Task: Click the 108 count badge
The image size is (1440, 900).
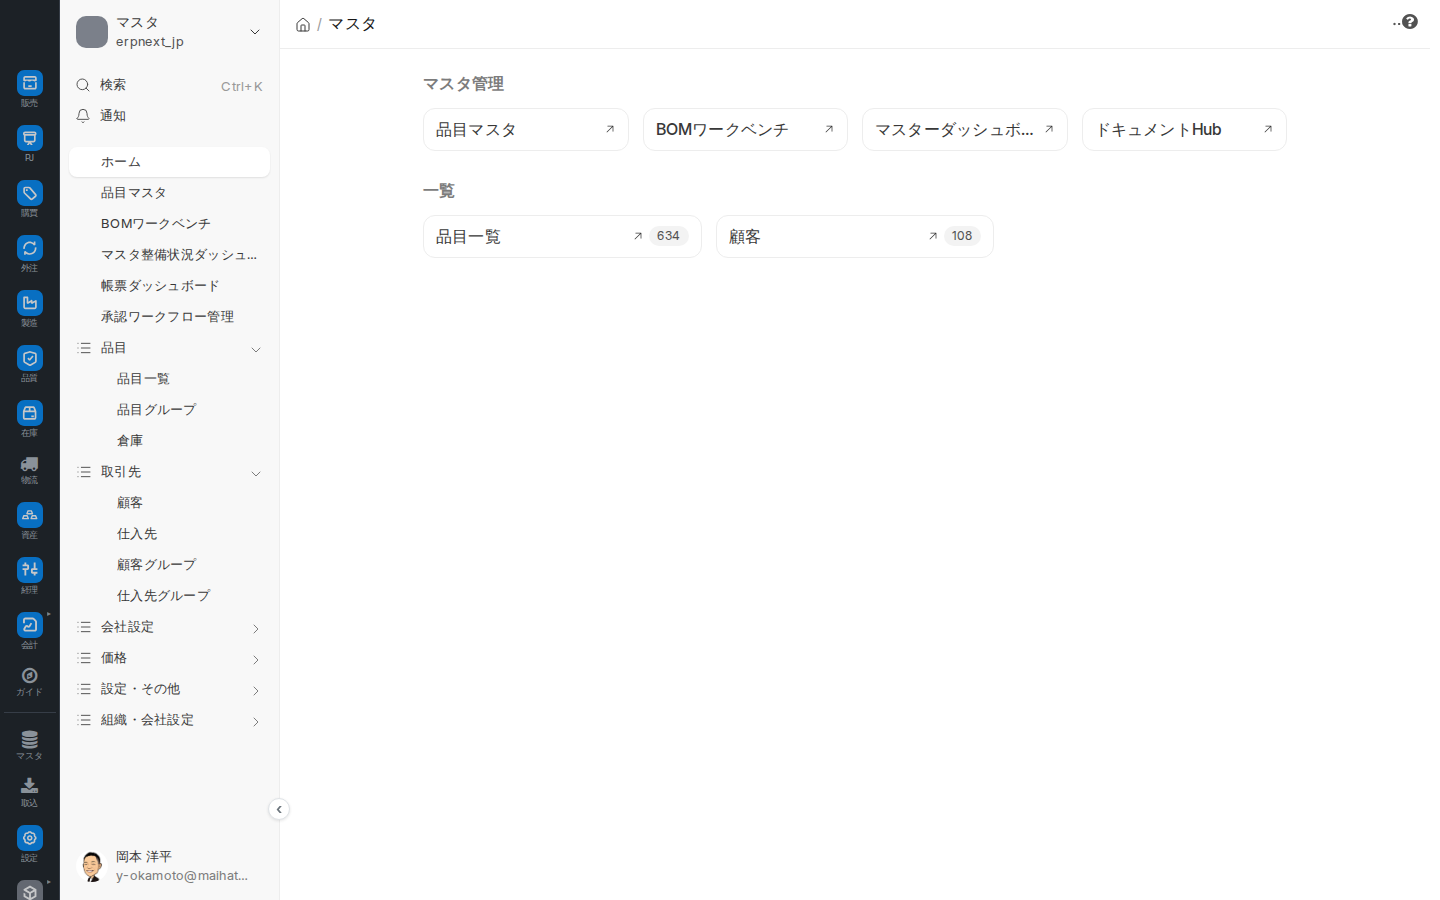Action: click(x=962, y=236)
